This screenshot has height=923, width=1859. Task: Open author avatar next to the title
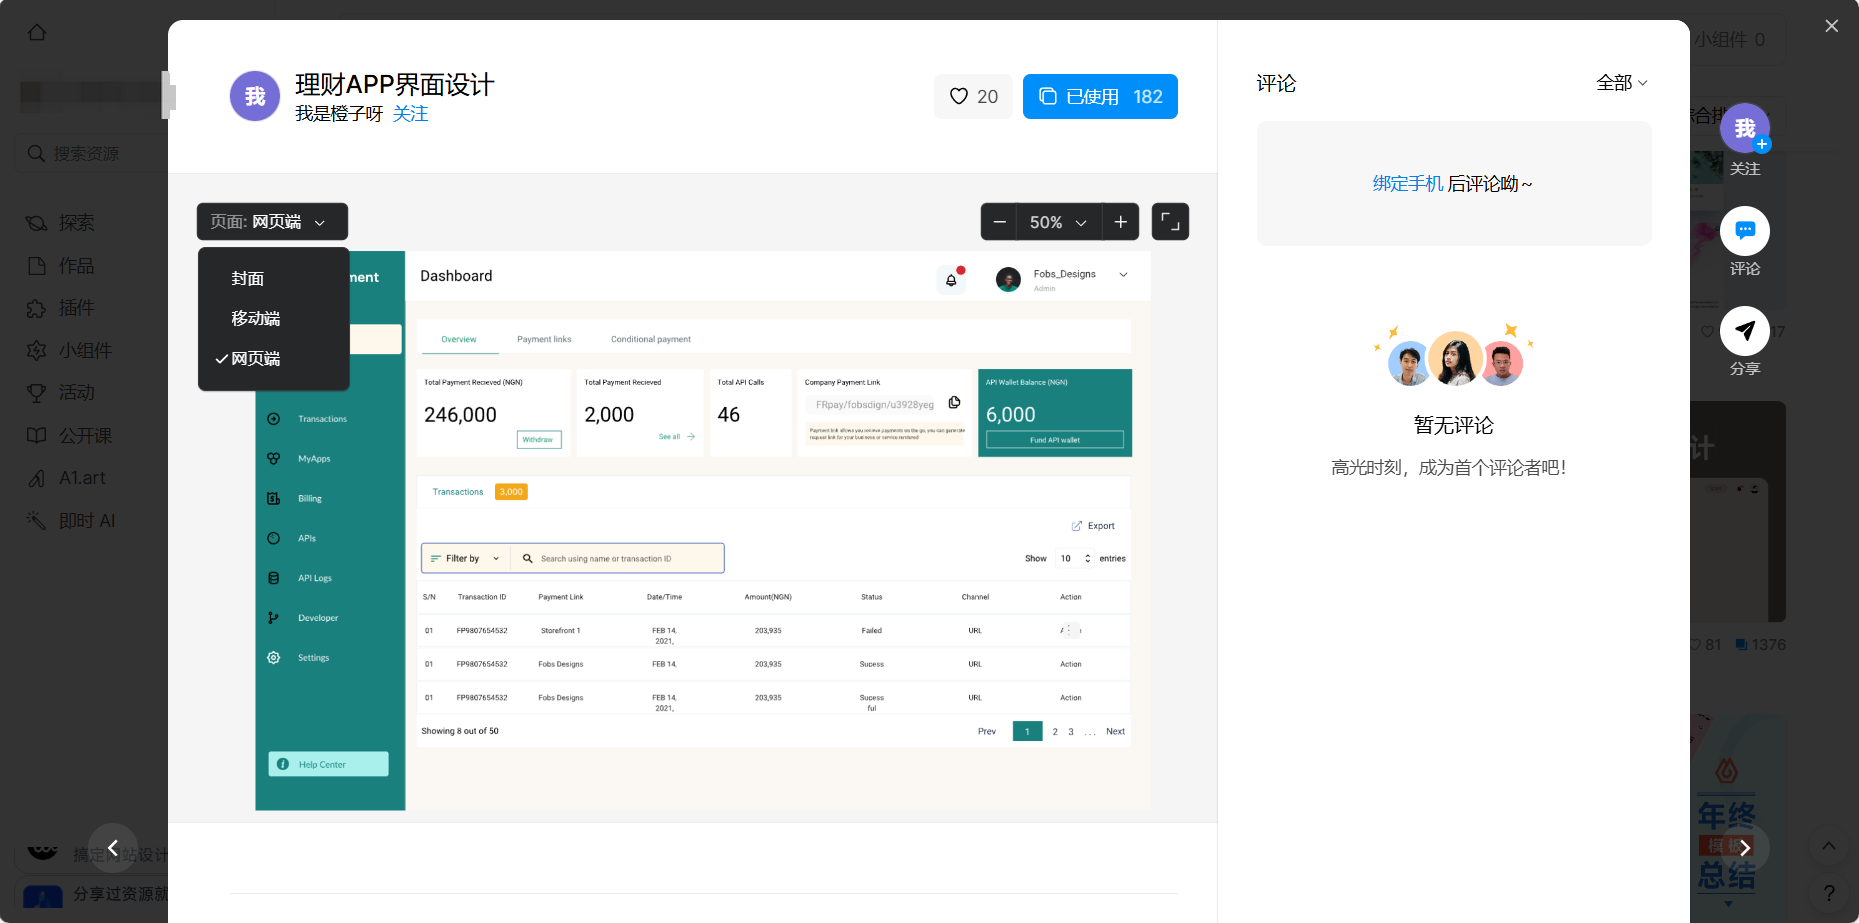point(255,96)
